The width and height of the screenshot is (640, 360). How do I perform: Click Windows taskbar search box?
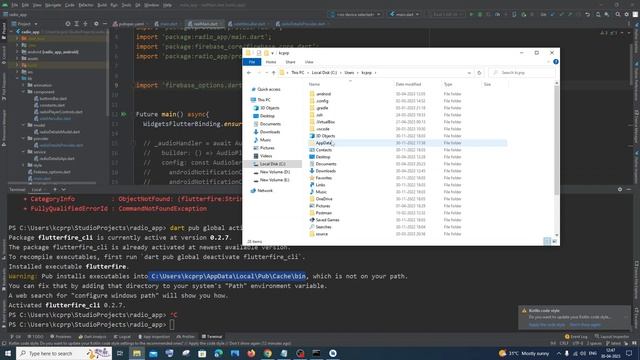(x=64, y=353)
